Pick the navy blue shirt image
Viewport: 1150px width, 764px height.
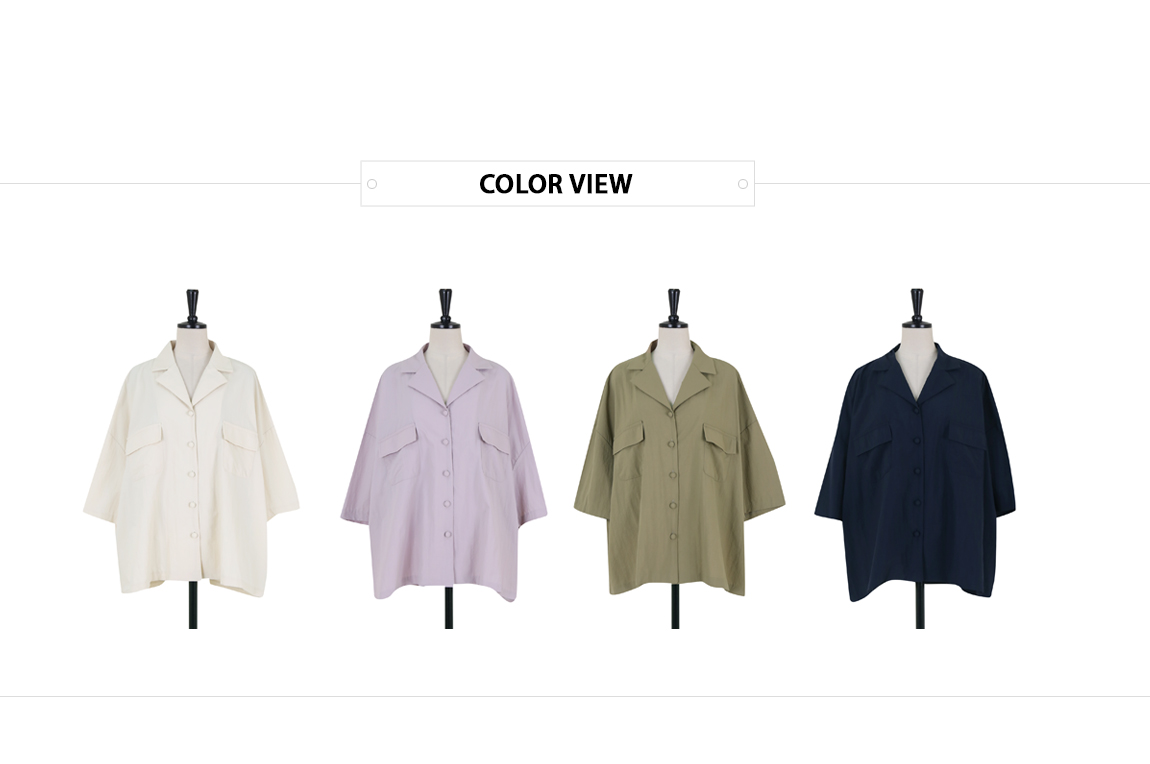[x=915, y=471]
